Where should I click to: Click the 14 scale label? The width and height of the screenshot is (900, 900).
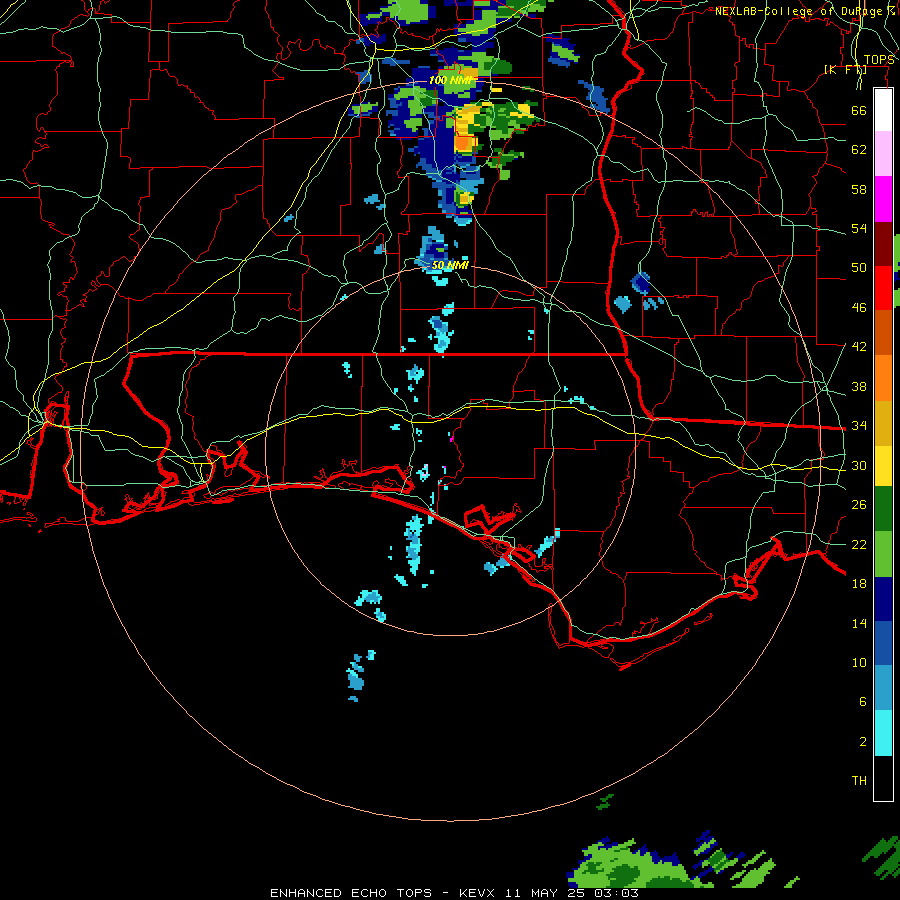pos(859,623)
